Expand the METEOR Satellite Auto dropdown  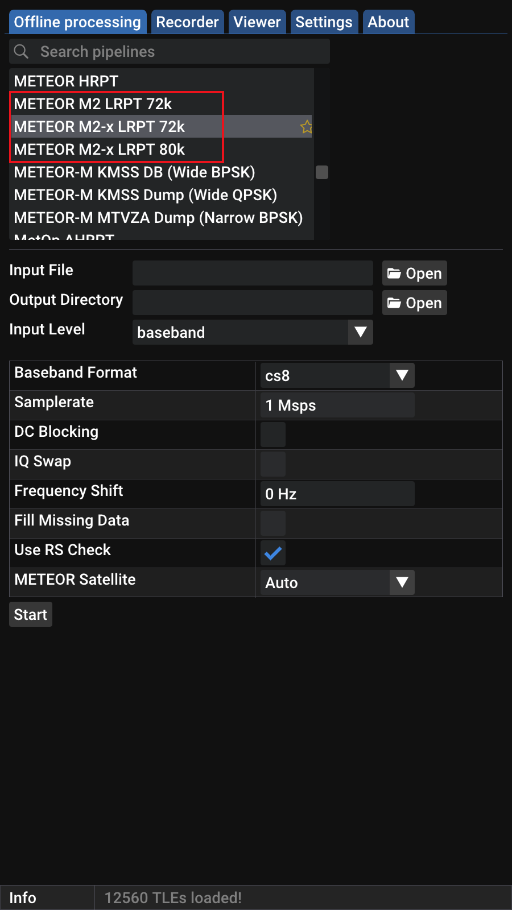[337, 582]
